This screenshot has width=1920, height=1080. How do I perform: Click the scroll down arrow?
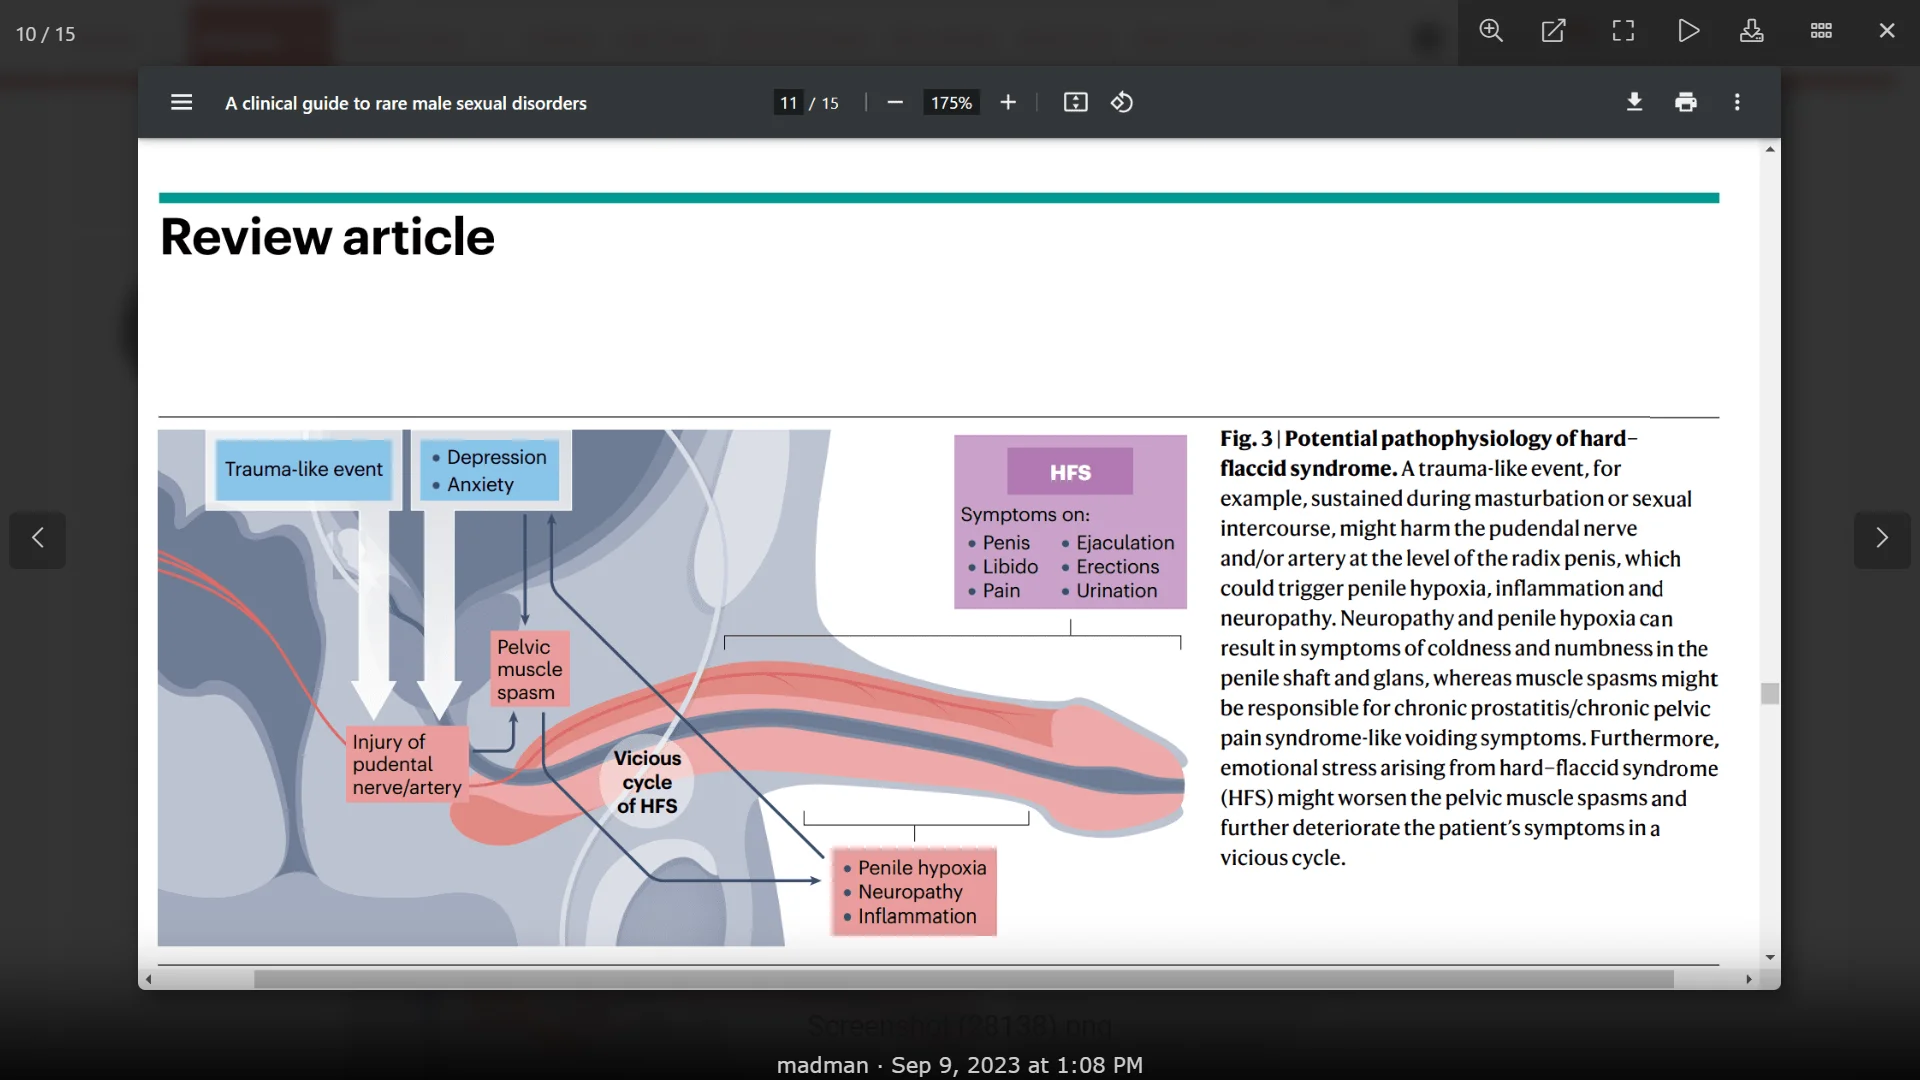point(1770,957)
